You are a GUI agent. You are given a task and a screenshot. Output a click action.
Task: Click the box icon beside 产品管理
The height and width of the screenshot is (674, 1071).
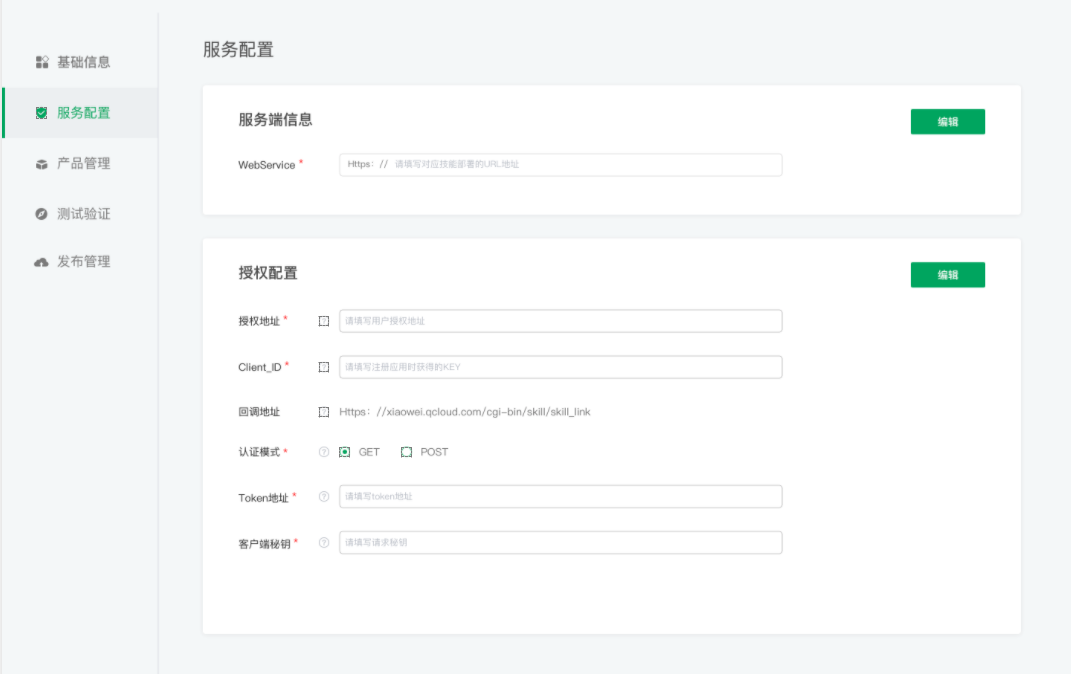point(41,163)
